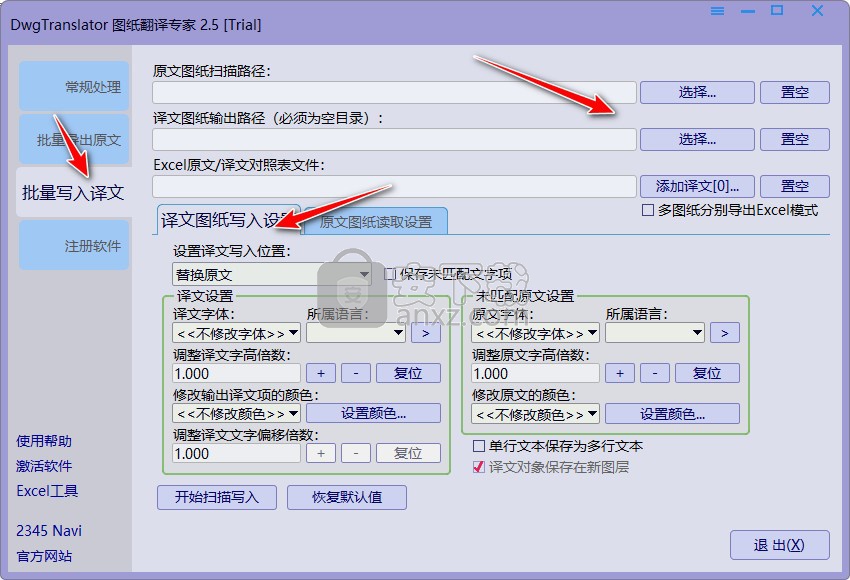Click 调整译文字高倍数 value field
Viewport: 850px width, 580px height.
tap(236, 373)
